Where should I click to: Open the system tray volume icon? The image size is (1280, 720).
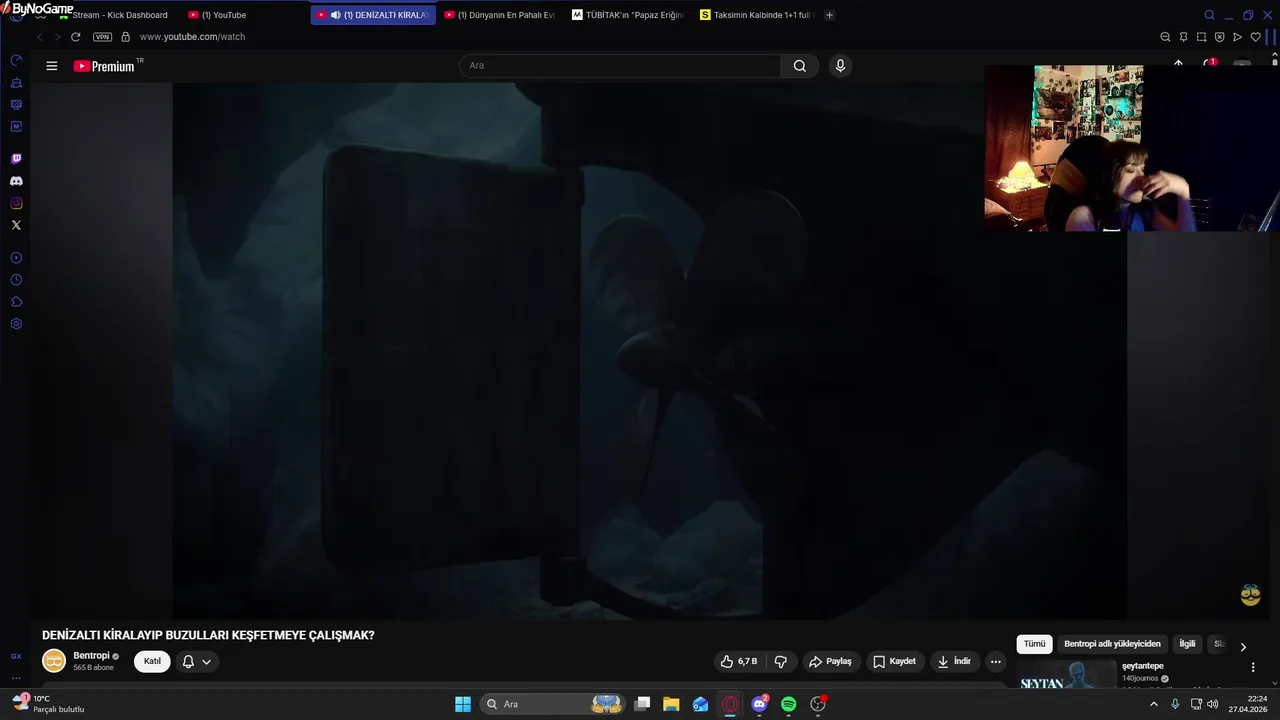tap(1213, 704)
